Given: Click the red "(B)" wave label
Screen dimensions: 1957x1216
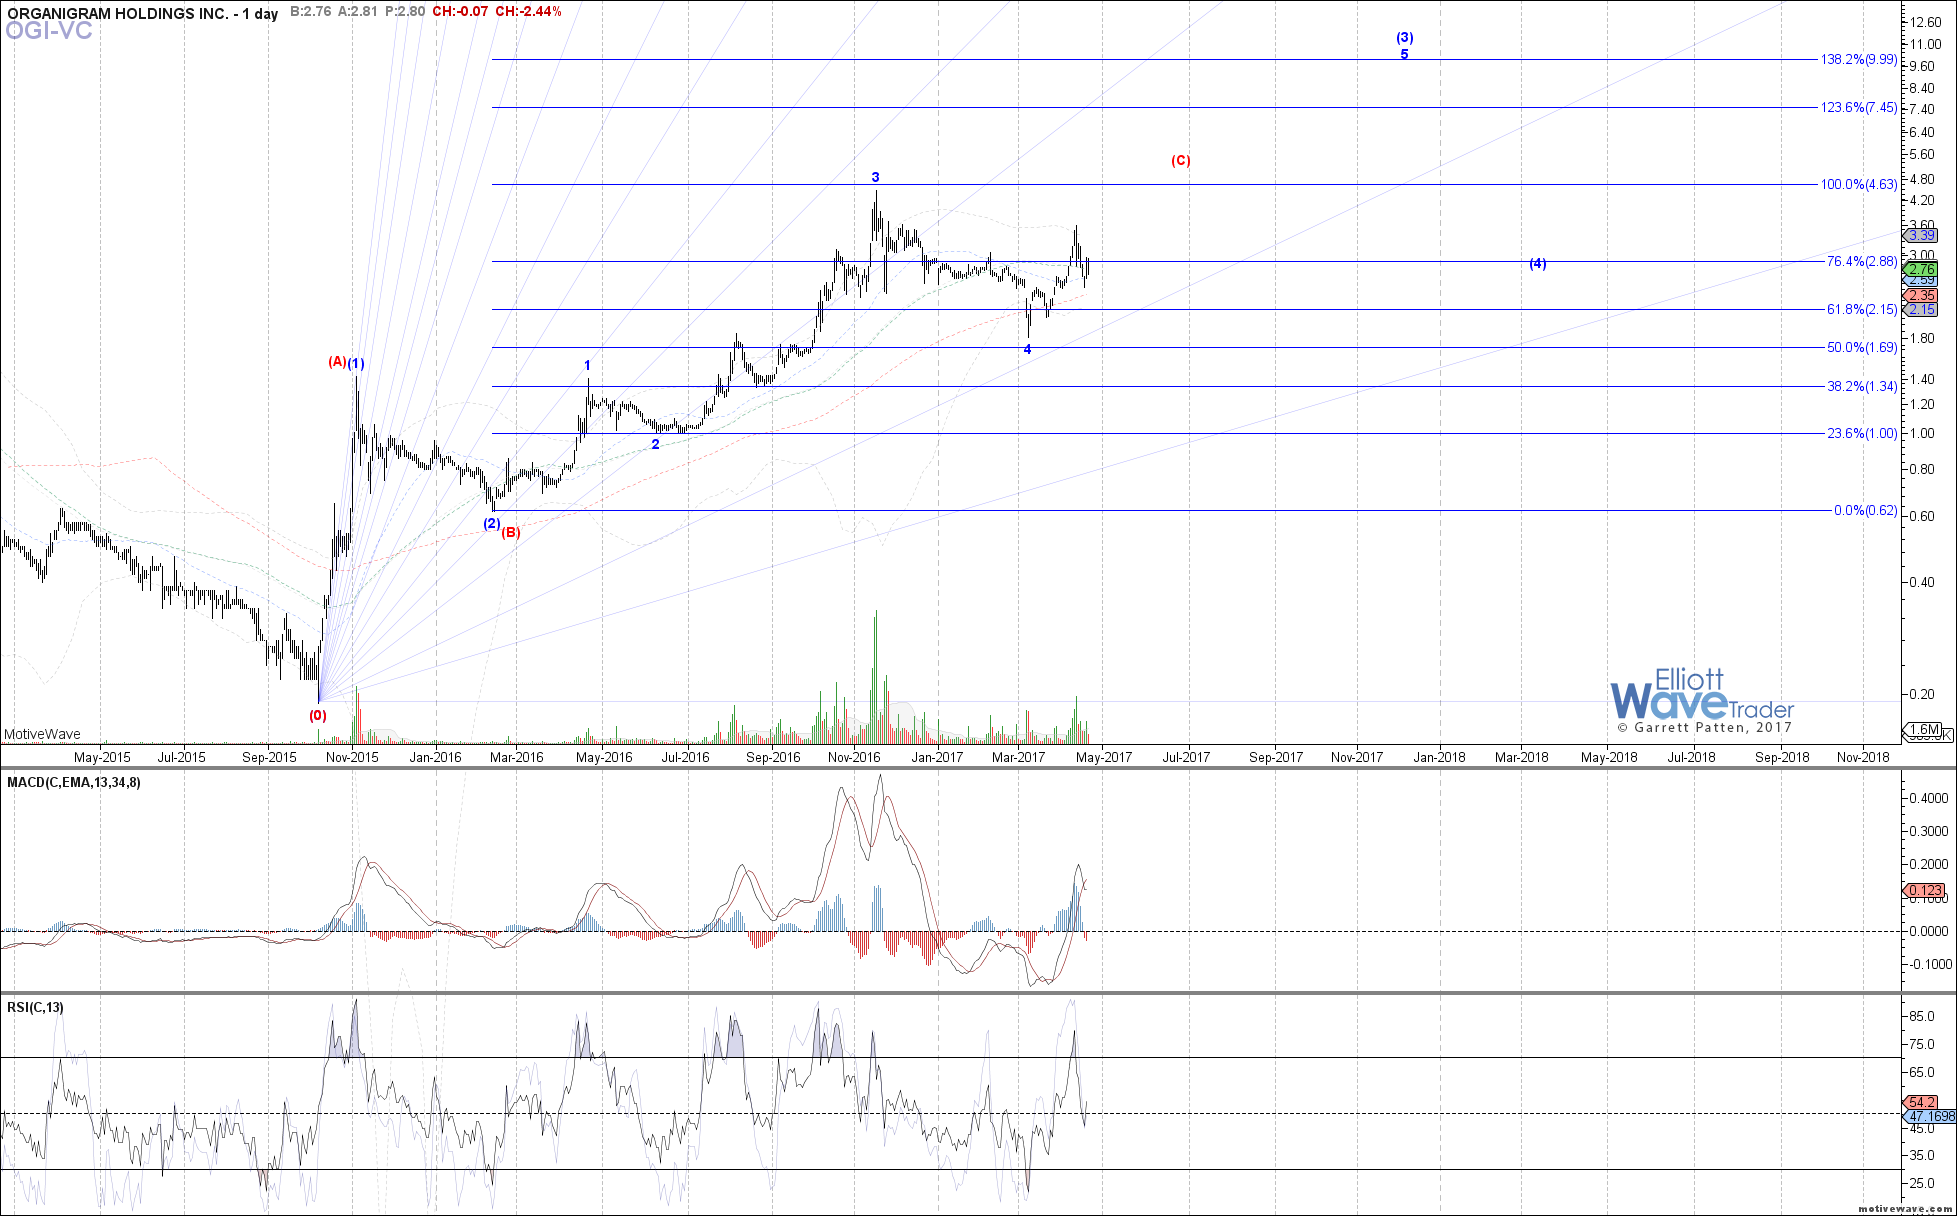Looking at the screenshot, I should [x=511, y=533].
